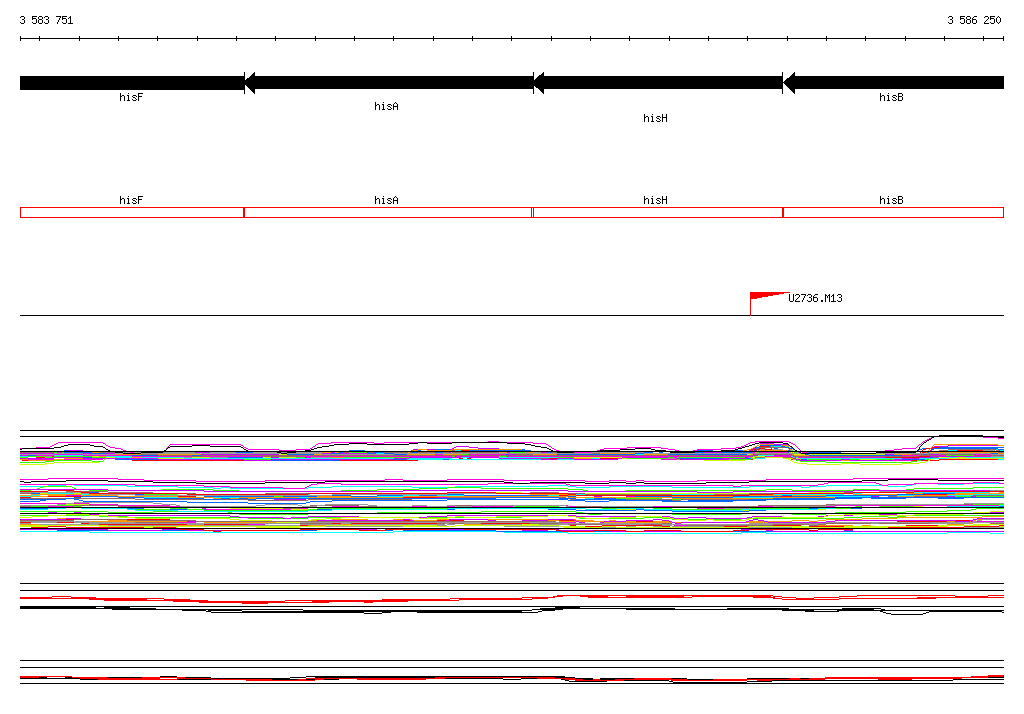This screenshot has width=1024, height=714.
Task: Click the red hisH outlined box
Action: tap(658, 212)
